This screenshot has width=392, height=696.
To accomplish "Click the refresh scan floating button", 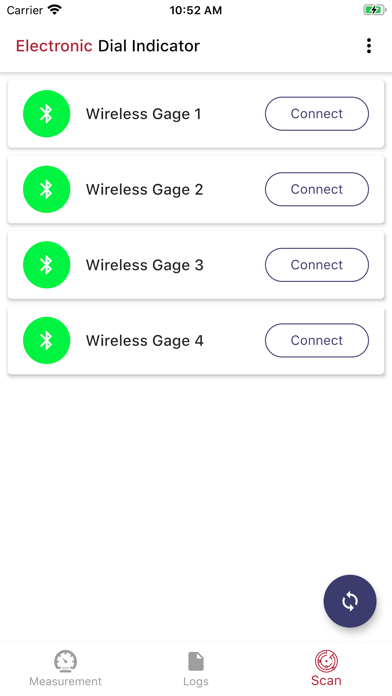I will pos(350,601).
